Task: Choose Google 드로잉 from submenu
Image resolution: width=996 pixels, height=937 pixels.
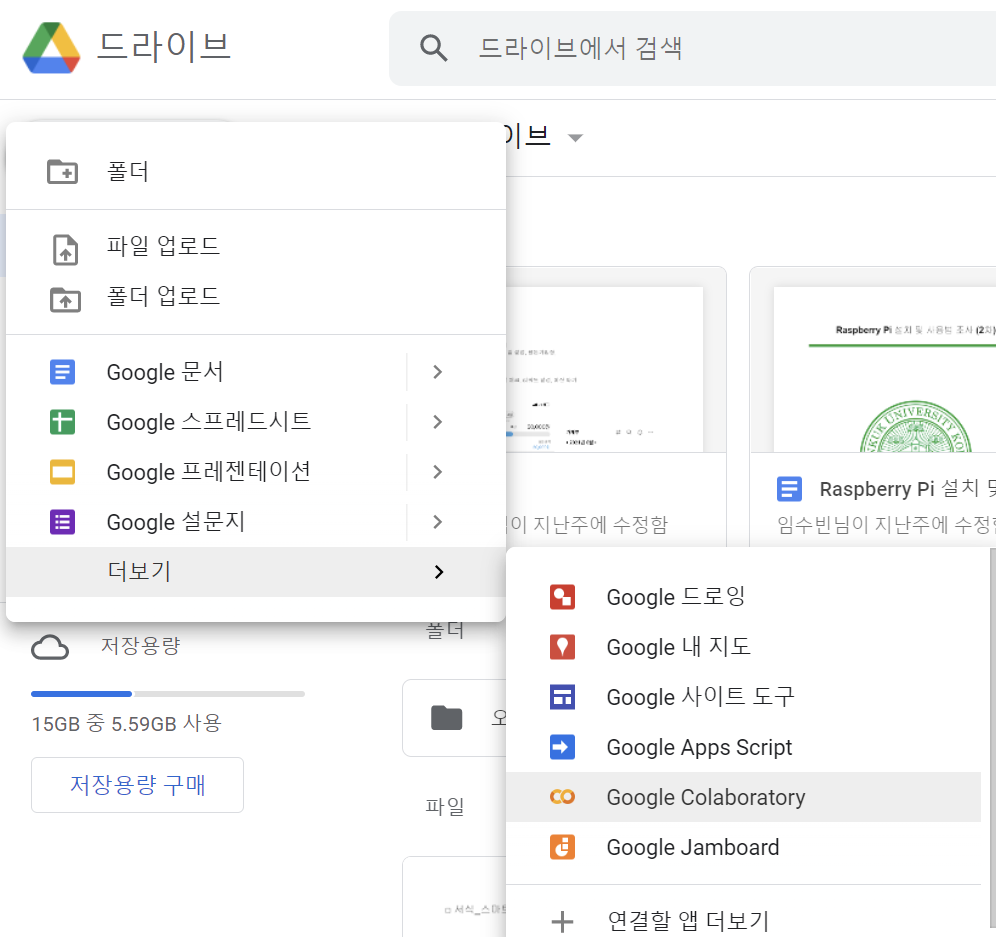Action: pyautogui.click(x=744, y=597)
